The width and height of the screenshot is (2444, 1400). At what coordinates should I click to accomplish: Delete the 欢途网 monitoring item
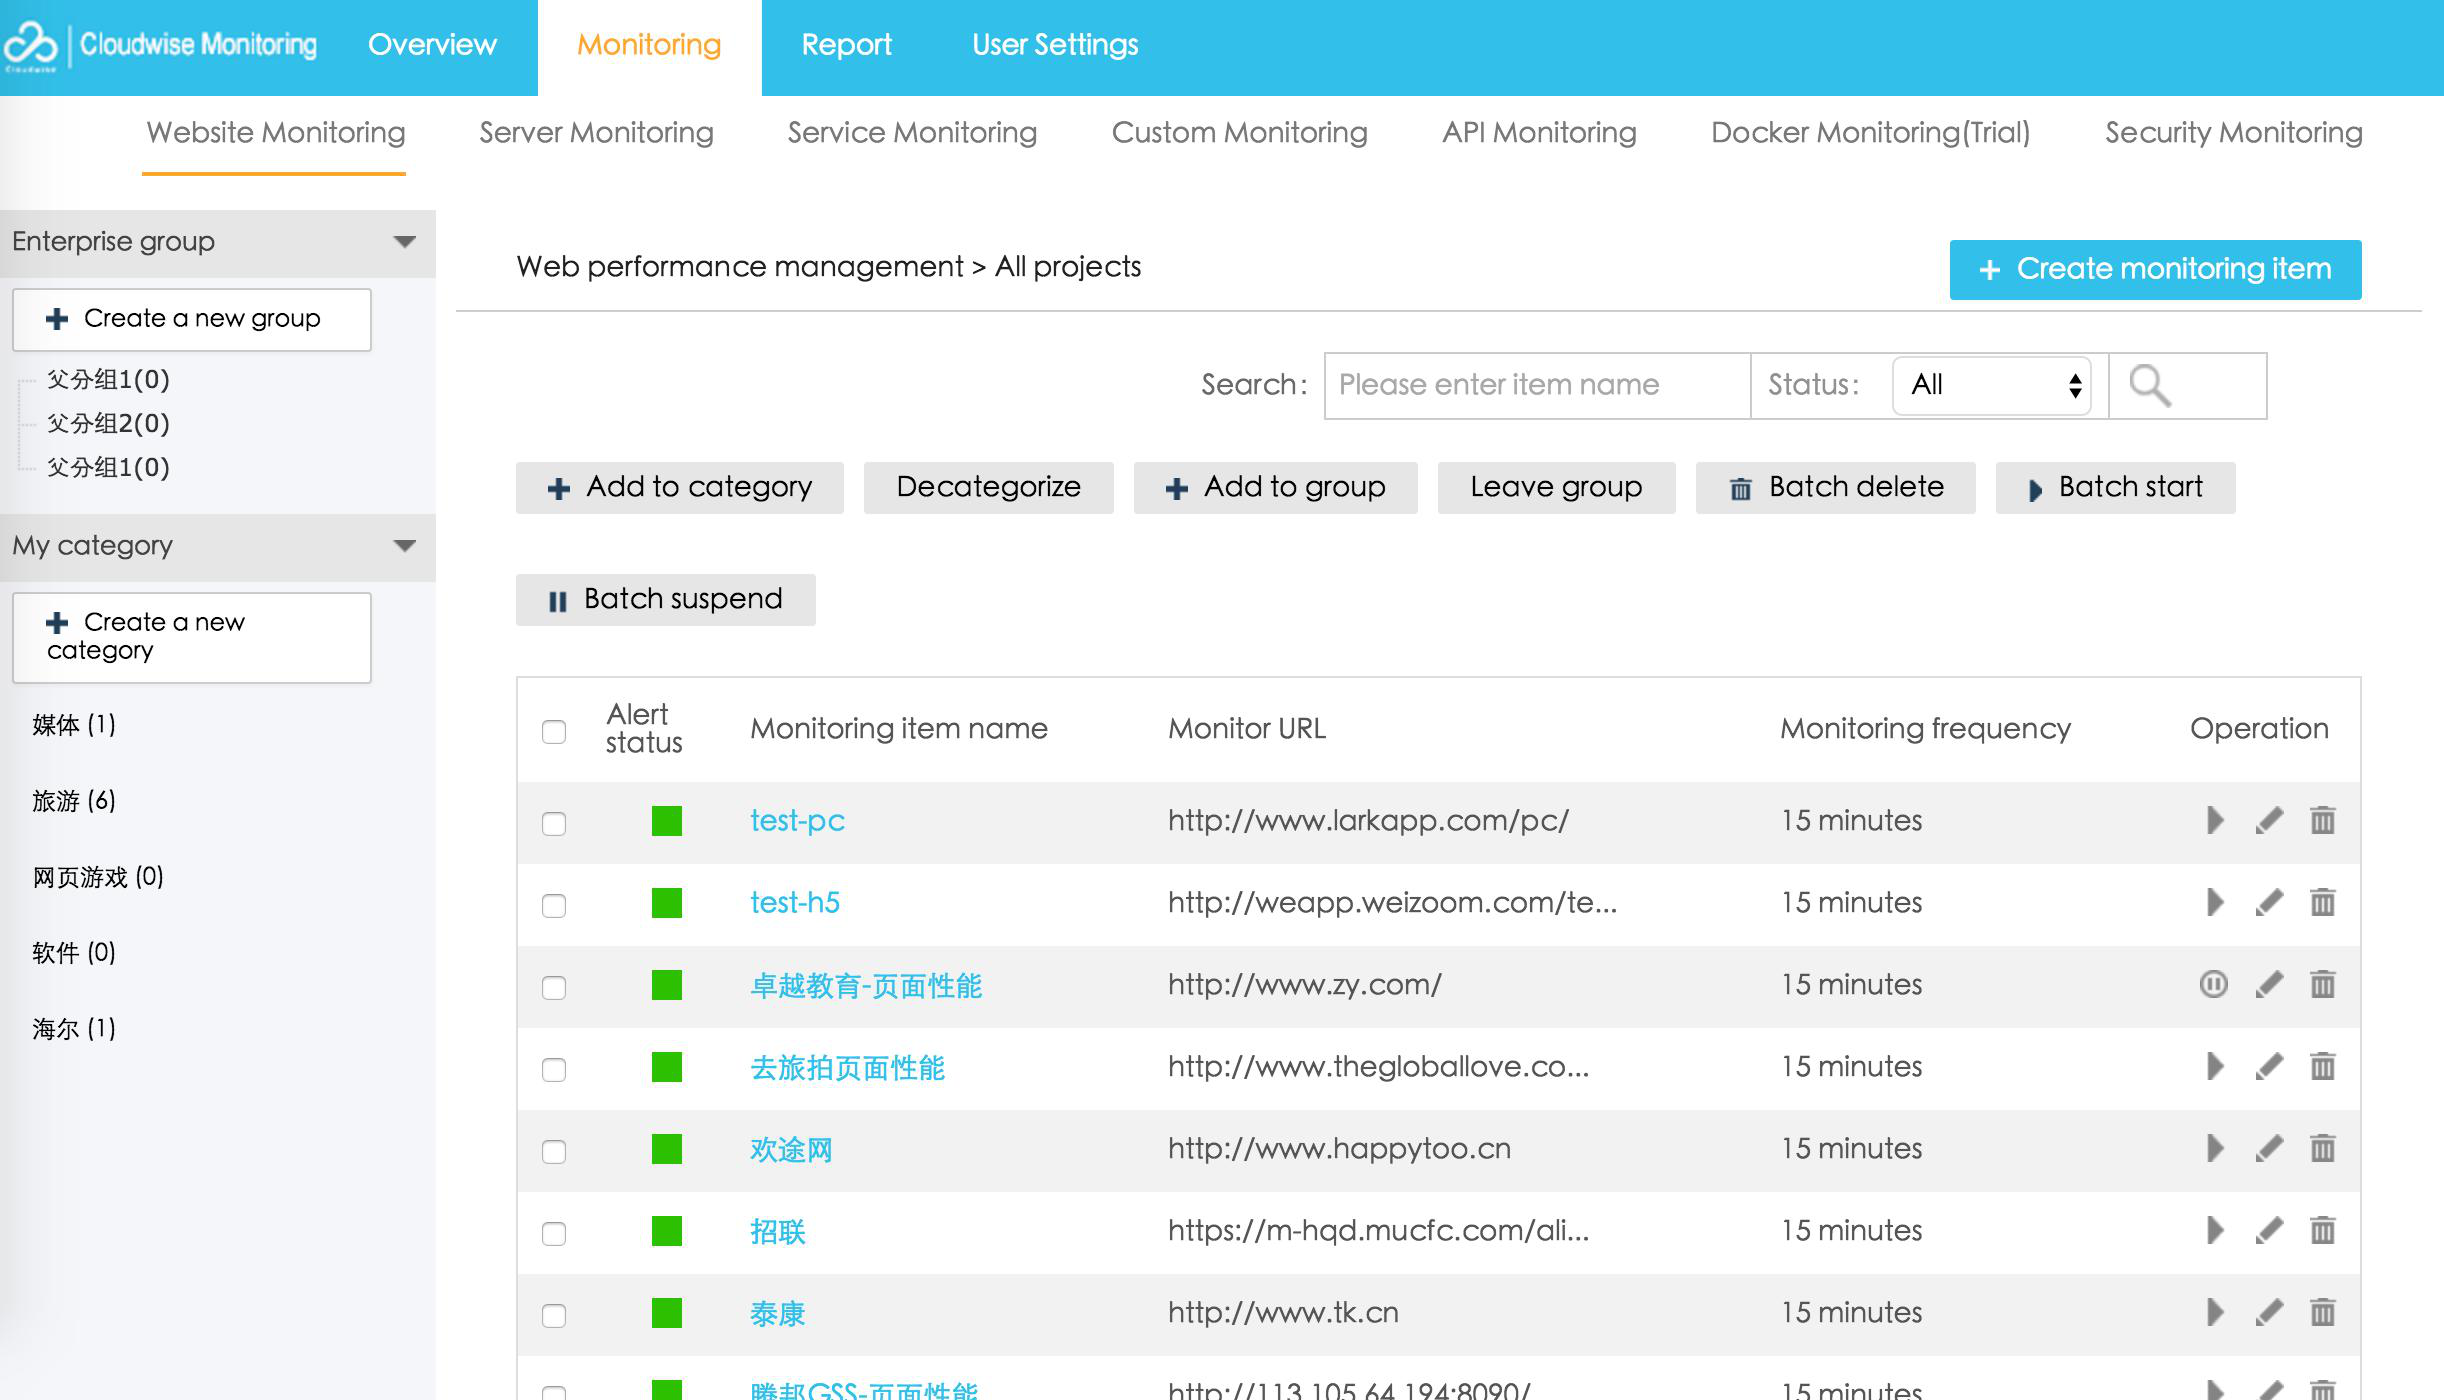2322,1148
